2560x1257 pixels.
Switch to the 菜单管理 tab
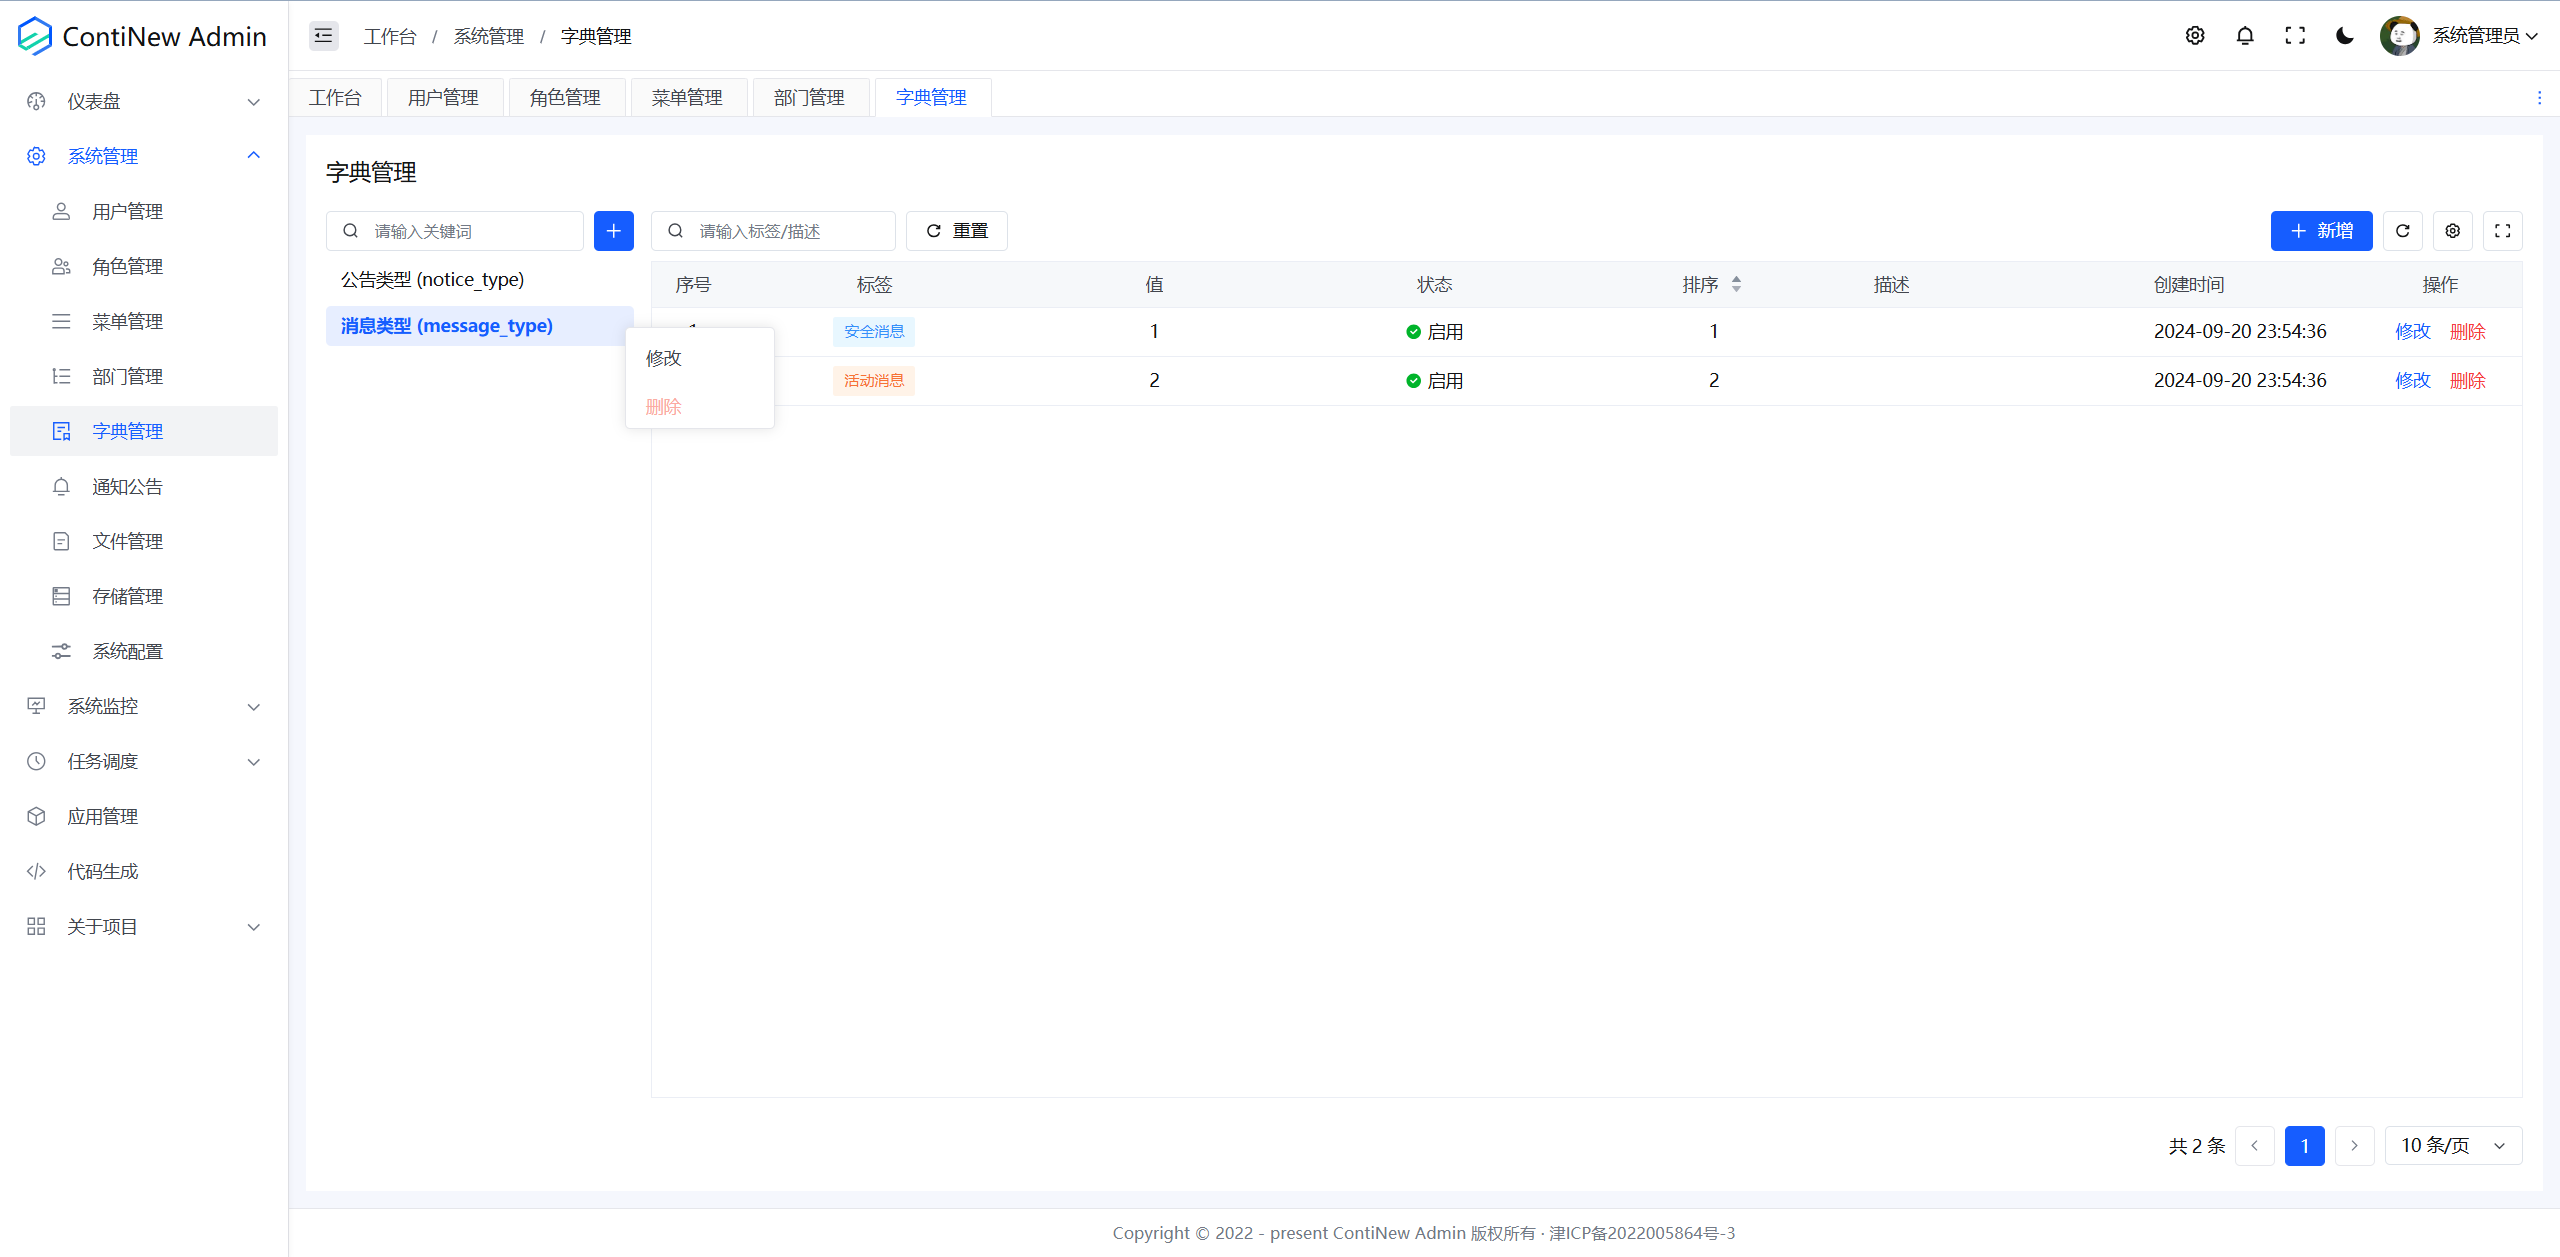[687, 98]
